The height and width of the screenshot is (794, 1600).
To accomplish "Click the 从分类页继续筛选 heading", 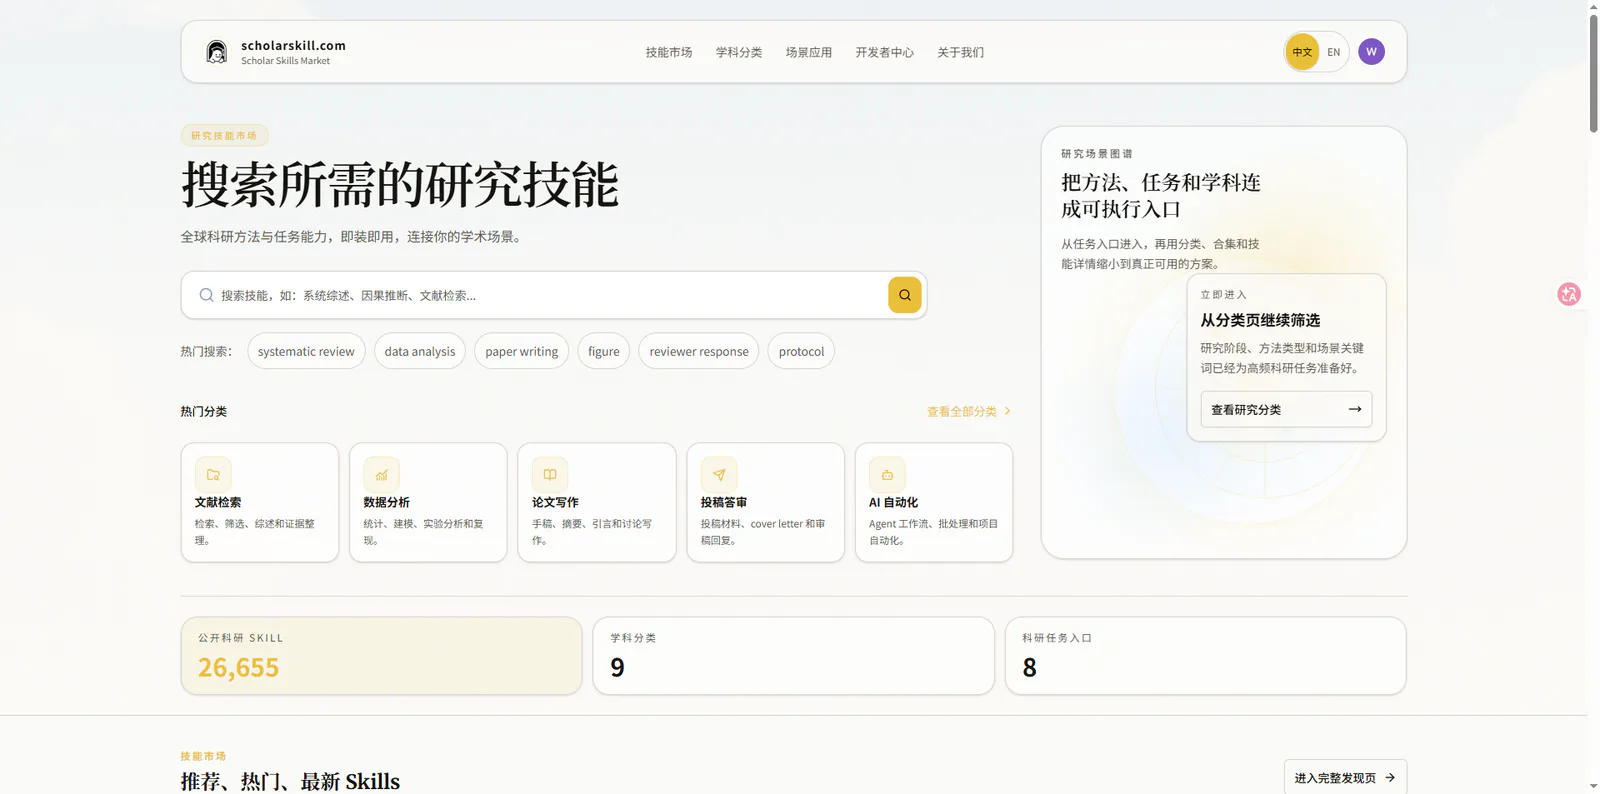I will tap(1260, 320).
